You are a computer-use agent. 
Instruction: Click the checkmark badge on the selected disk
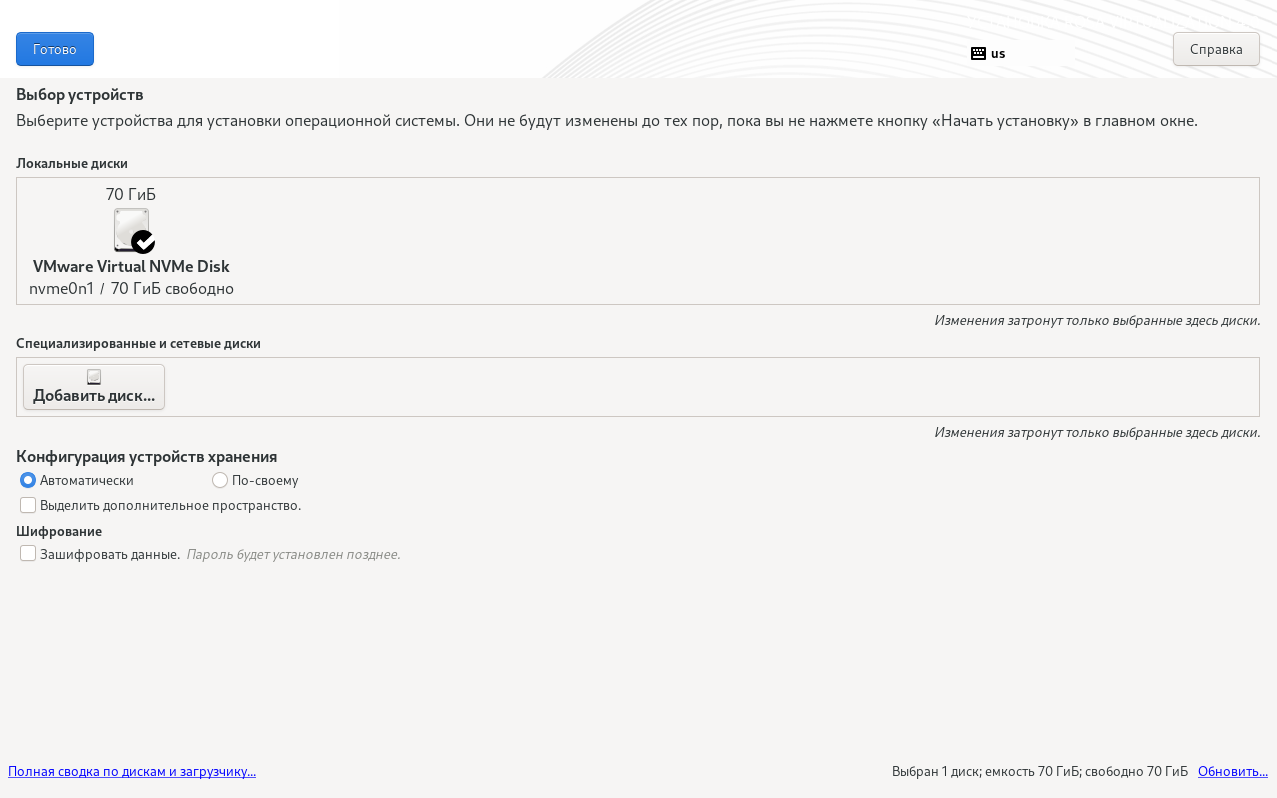[144, 242]
